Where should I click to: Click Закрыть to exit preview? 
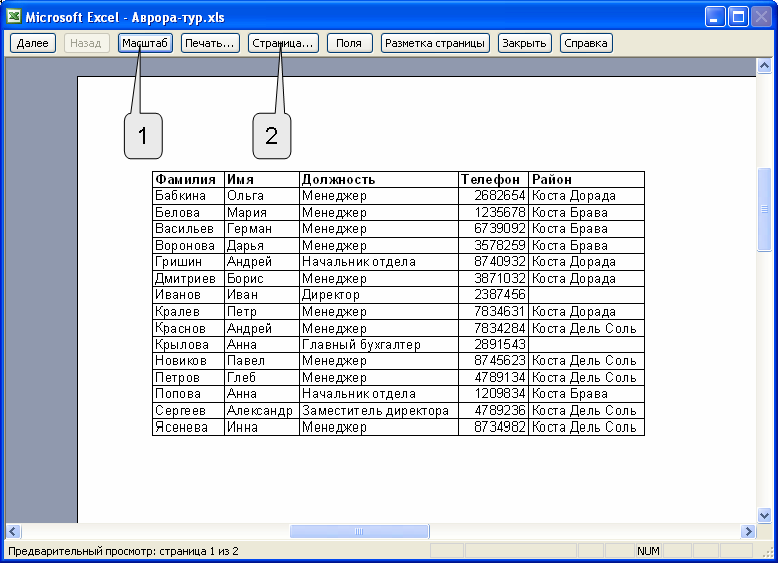(524, 43)
